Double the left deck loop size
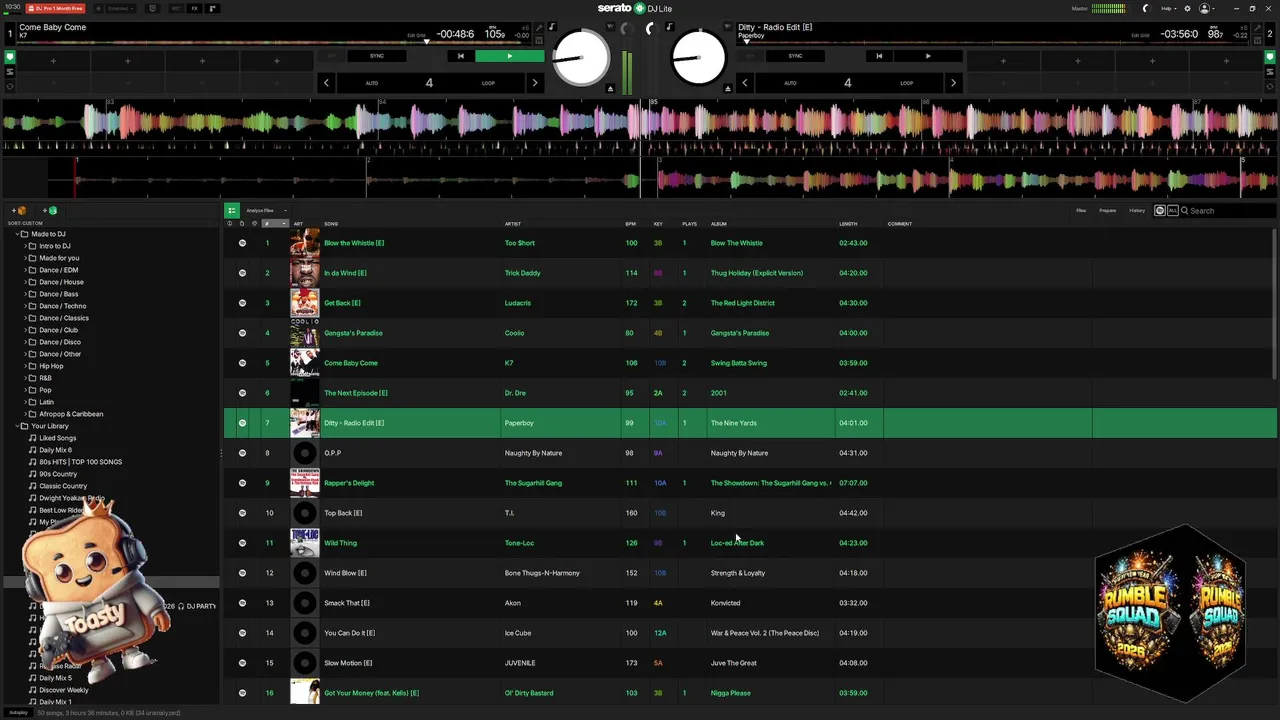Image resolution: width=1280 pixels, height=720 pixels. 534,83
